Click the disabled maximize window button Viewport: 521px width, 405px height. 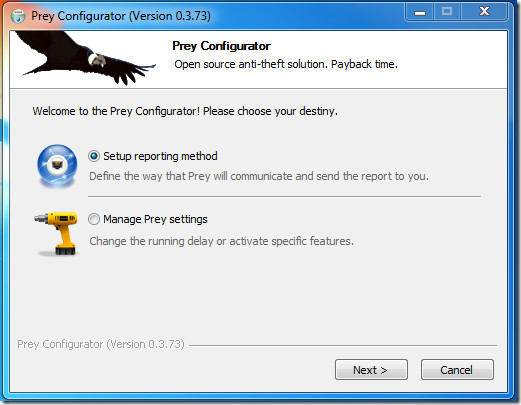(x=447, y=12)
